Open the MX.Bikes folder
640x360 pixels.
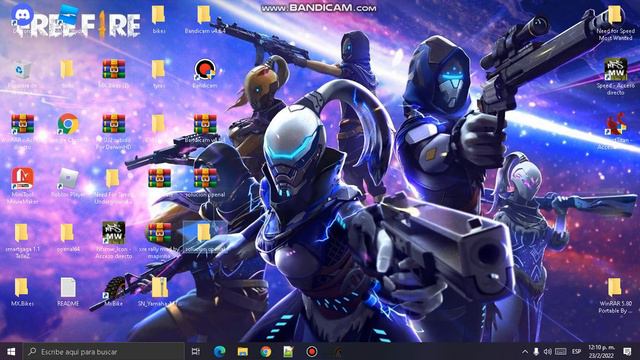(x=22, y=288)
